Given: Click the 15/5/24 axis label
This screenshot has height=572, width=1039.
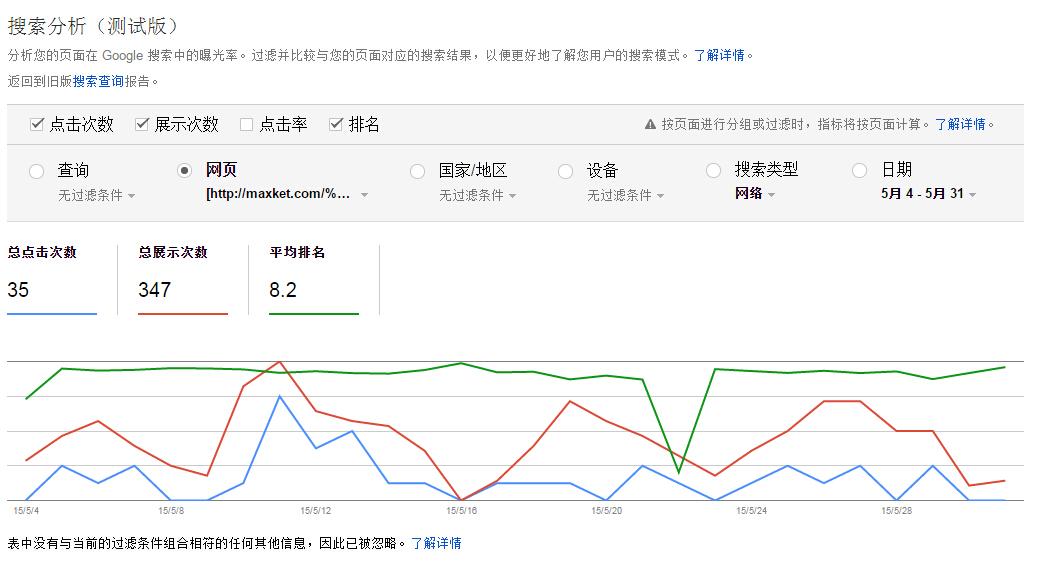Looking at the screenshot, I should point(751,511).
